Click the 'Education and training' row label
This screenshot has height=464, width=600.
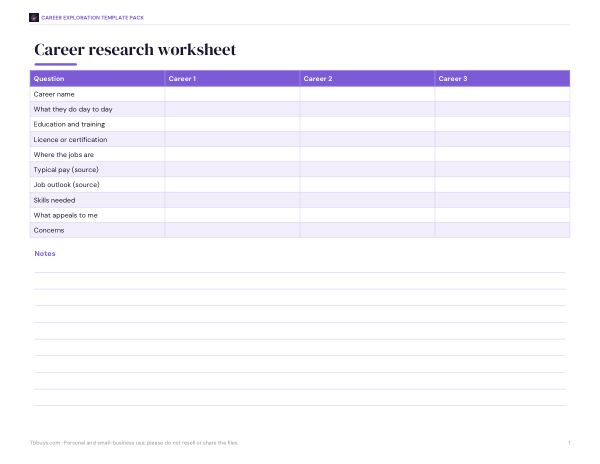69,124
